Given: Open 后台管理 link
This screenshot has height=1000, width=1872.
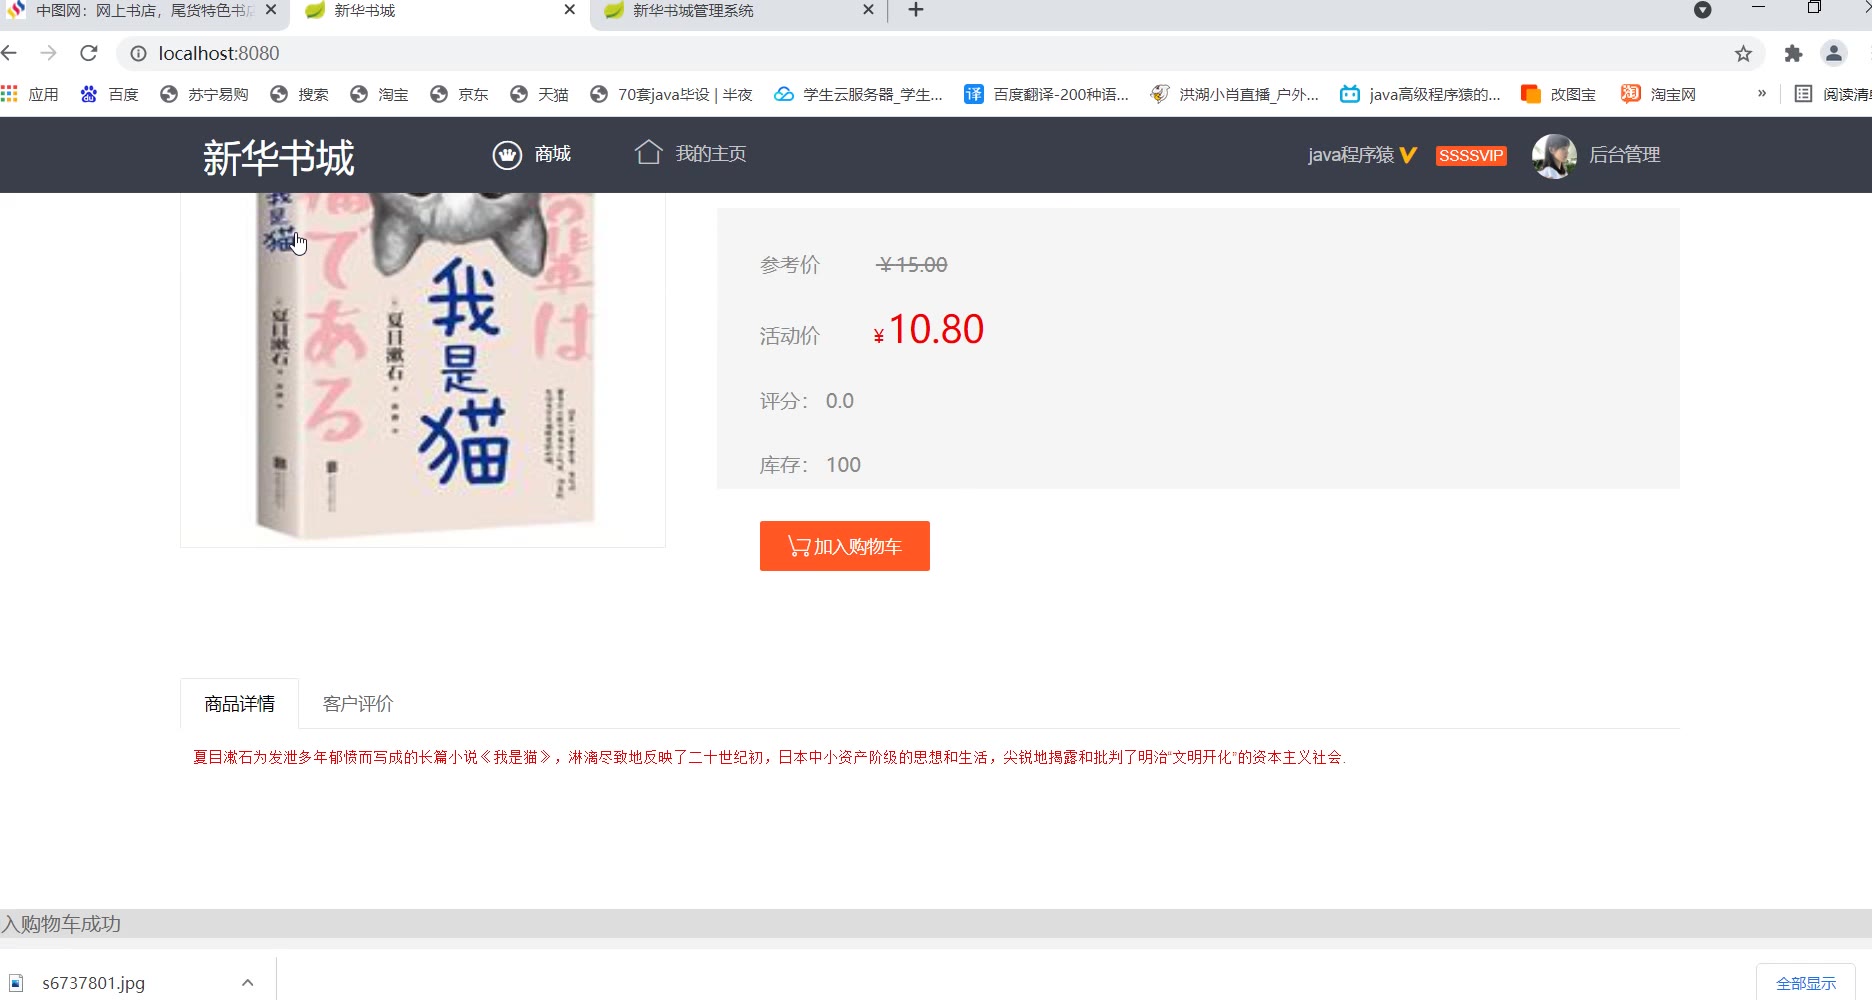Looking at the screenshot, I should tap(1625, 155).
